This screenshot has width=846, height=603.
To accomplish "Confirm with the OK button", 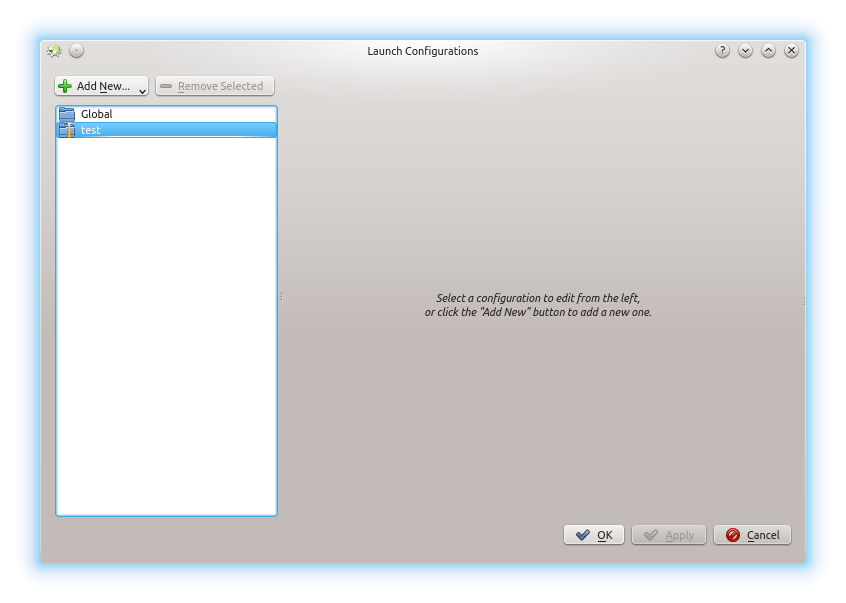I will pyautogui.click(x=594, y=535).
